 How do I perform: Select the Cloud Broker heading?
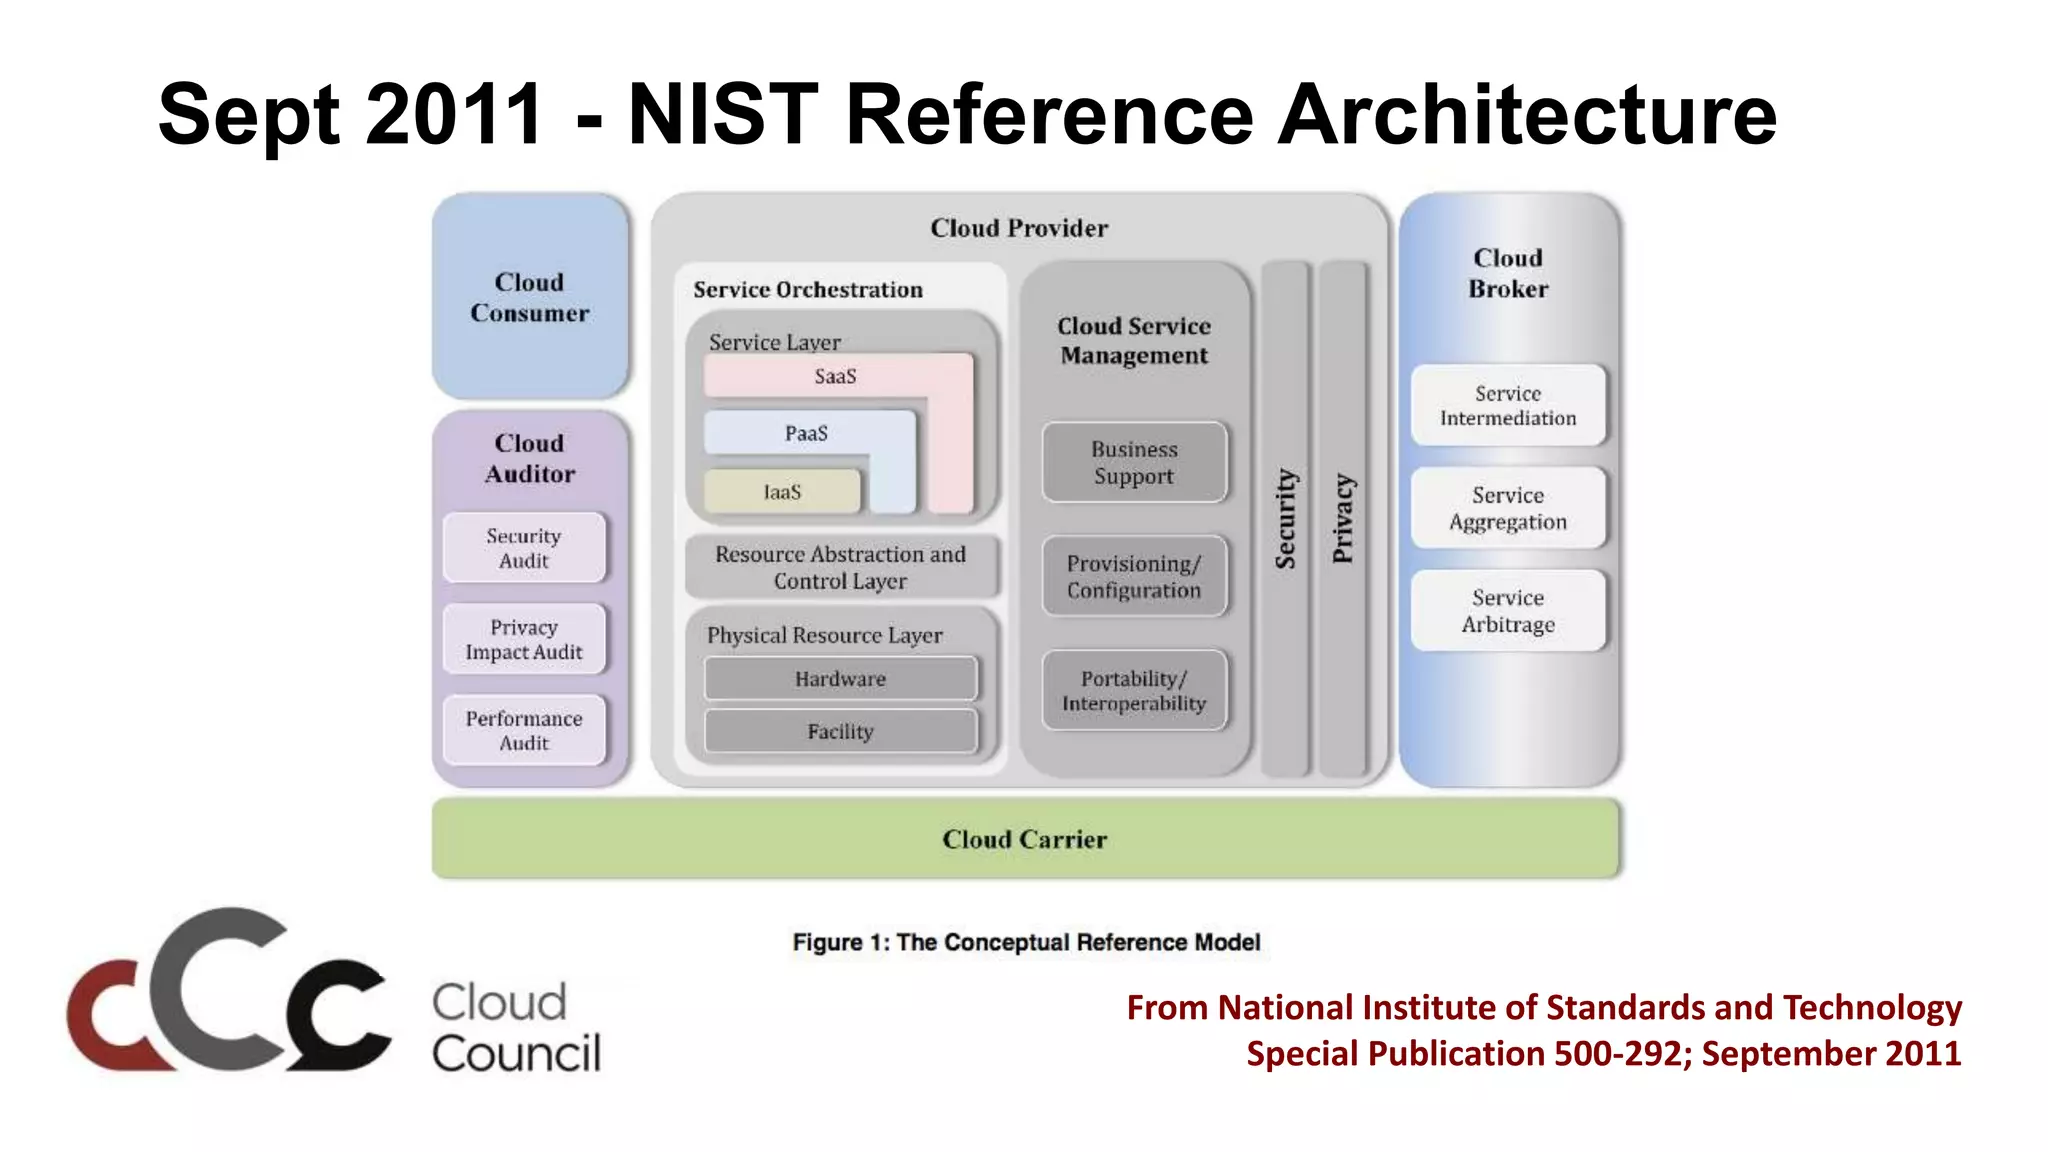pyautogui.click(x=1508, y=273)
